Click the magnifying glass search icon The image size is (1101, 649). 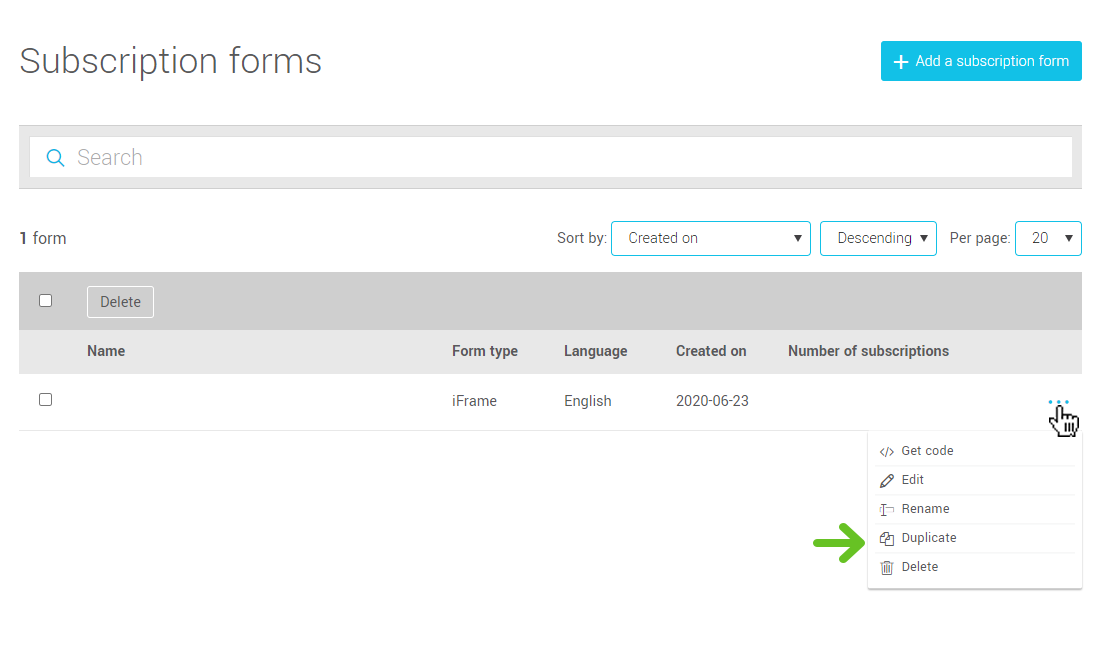click(x=56, y=157)
